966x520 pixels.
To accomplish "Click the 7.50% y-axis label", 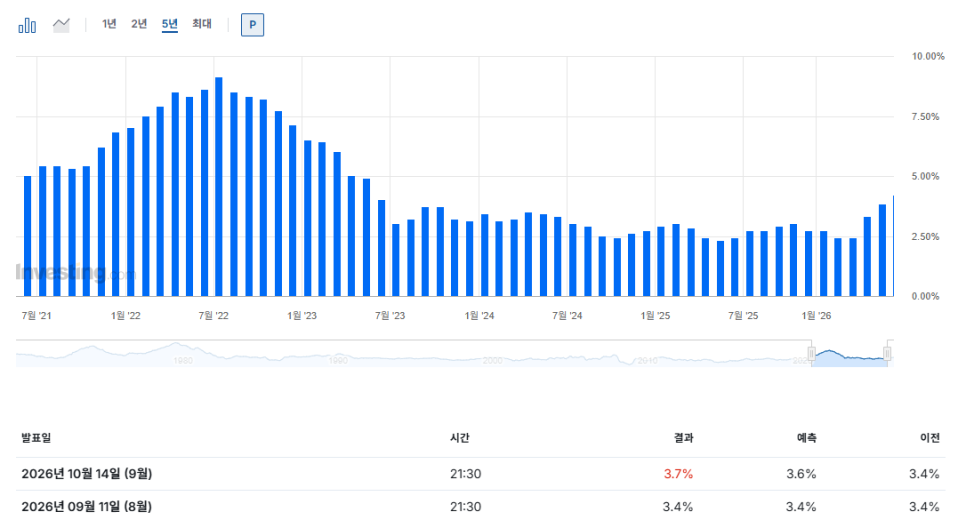I will (x=925, y=116).
